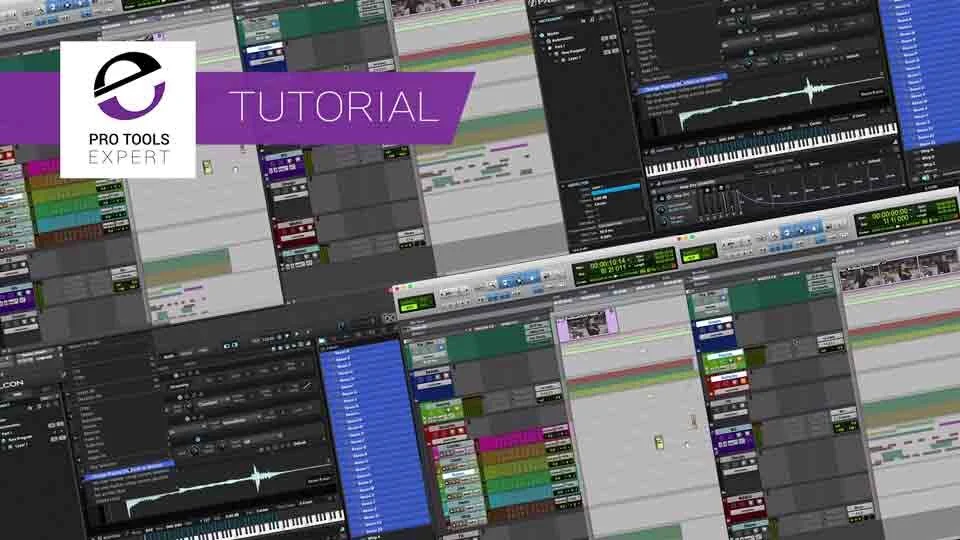
Task: Choose highlighted blue menu entry, top Falcon window
Action: pos(683,83)
